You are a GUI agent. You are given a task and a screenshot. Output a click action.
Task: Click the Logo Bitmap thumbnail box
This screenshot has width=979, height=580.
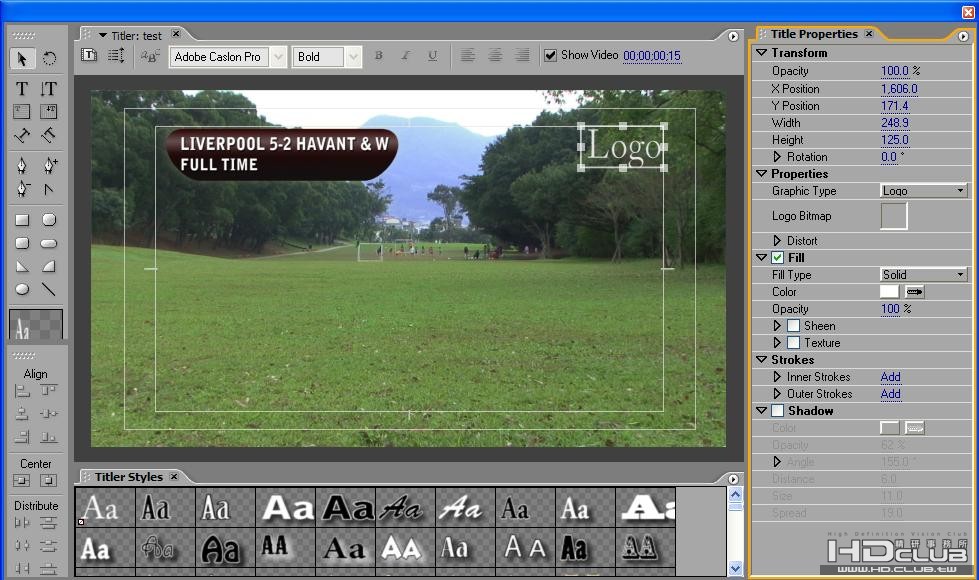click(893, 216)
